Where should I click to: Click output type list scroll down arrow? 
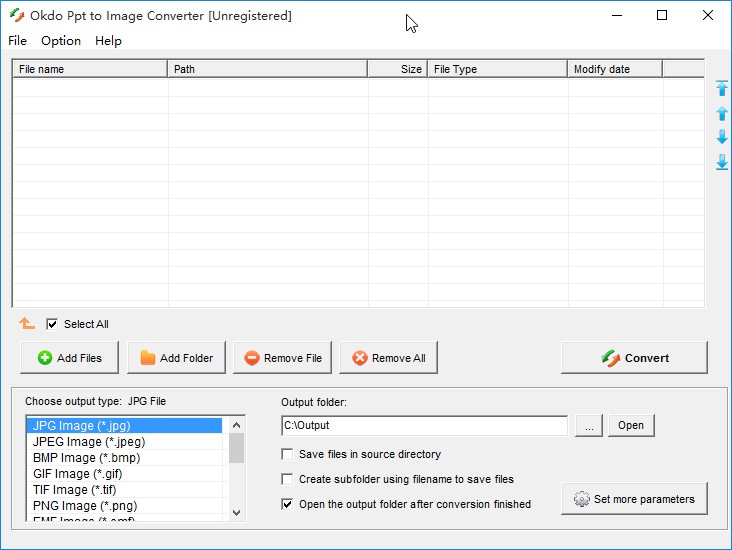coord(236,513)
